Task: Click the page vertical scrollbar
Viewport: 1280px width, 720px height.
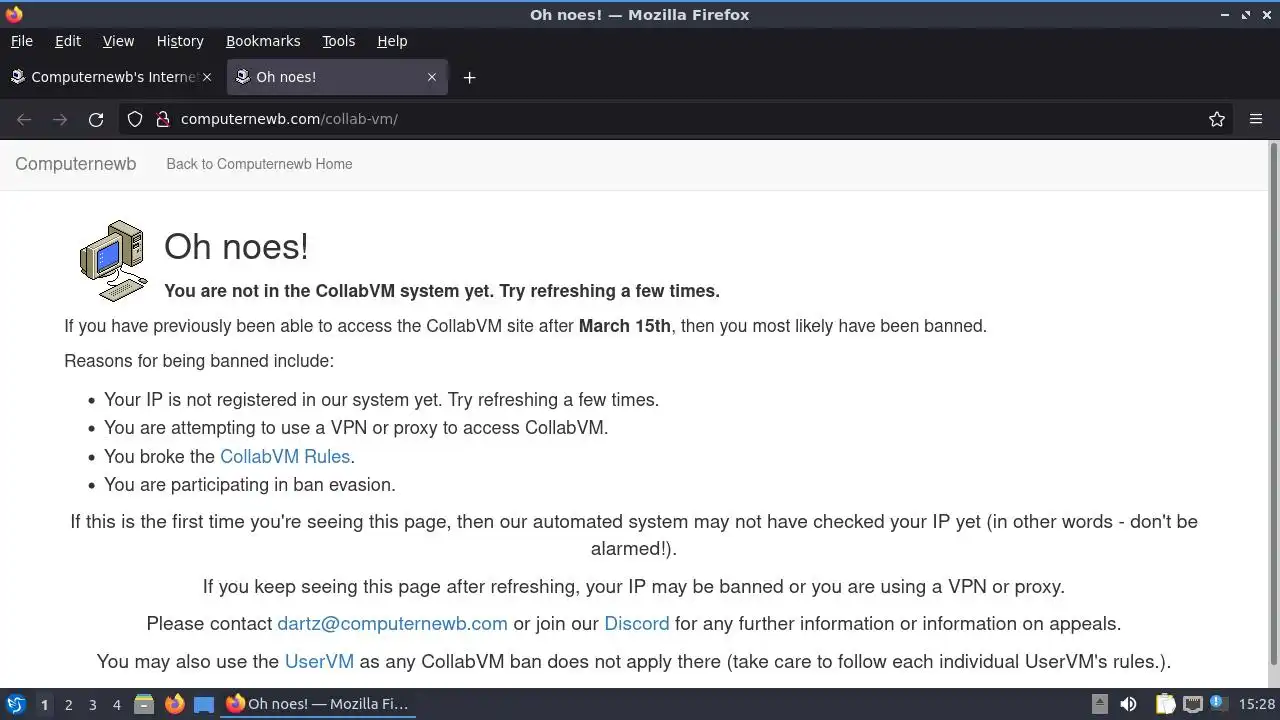Action: (1273, 404)
